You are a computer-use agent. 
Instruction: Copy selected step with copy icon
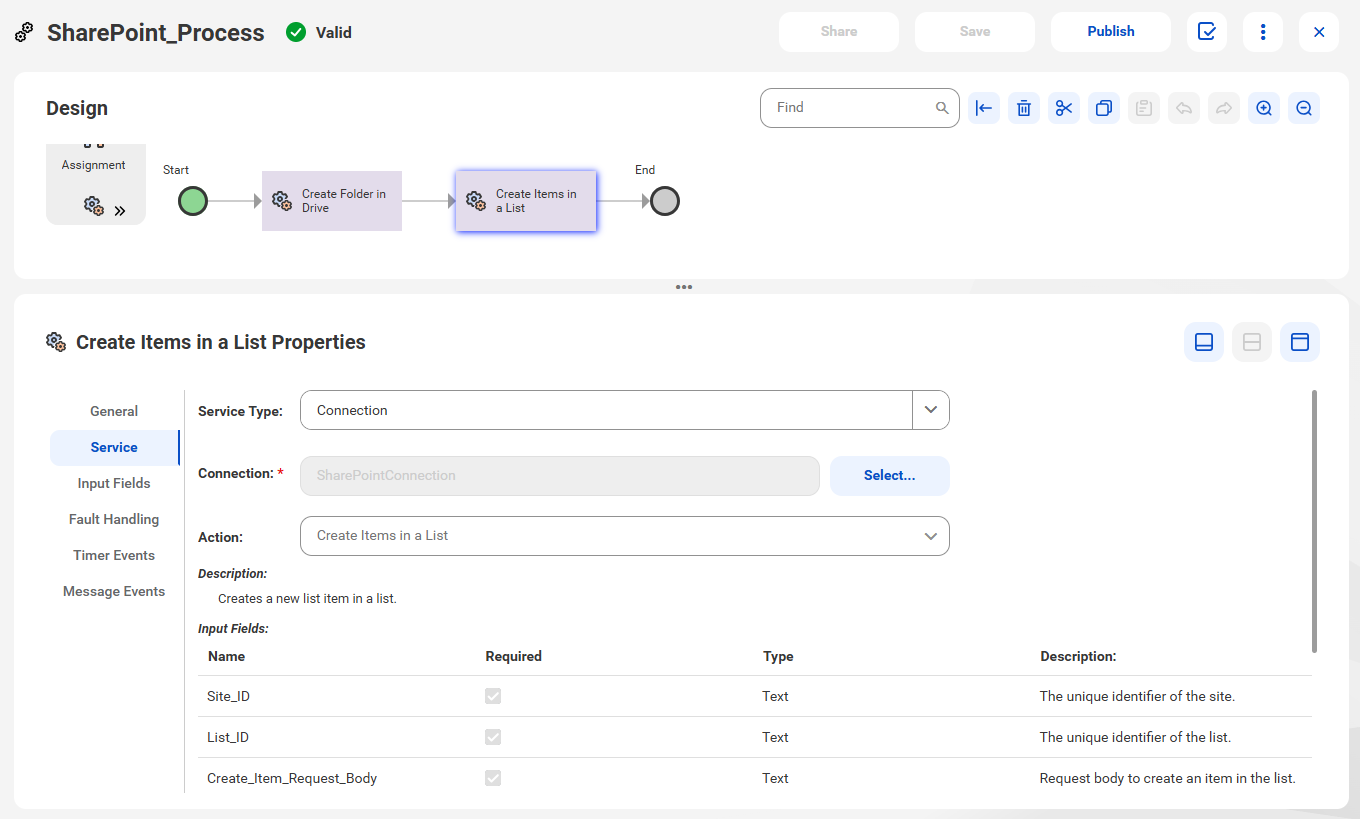point(1104,108)
